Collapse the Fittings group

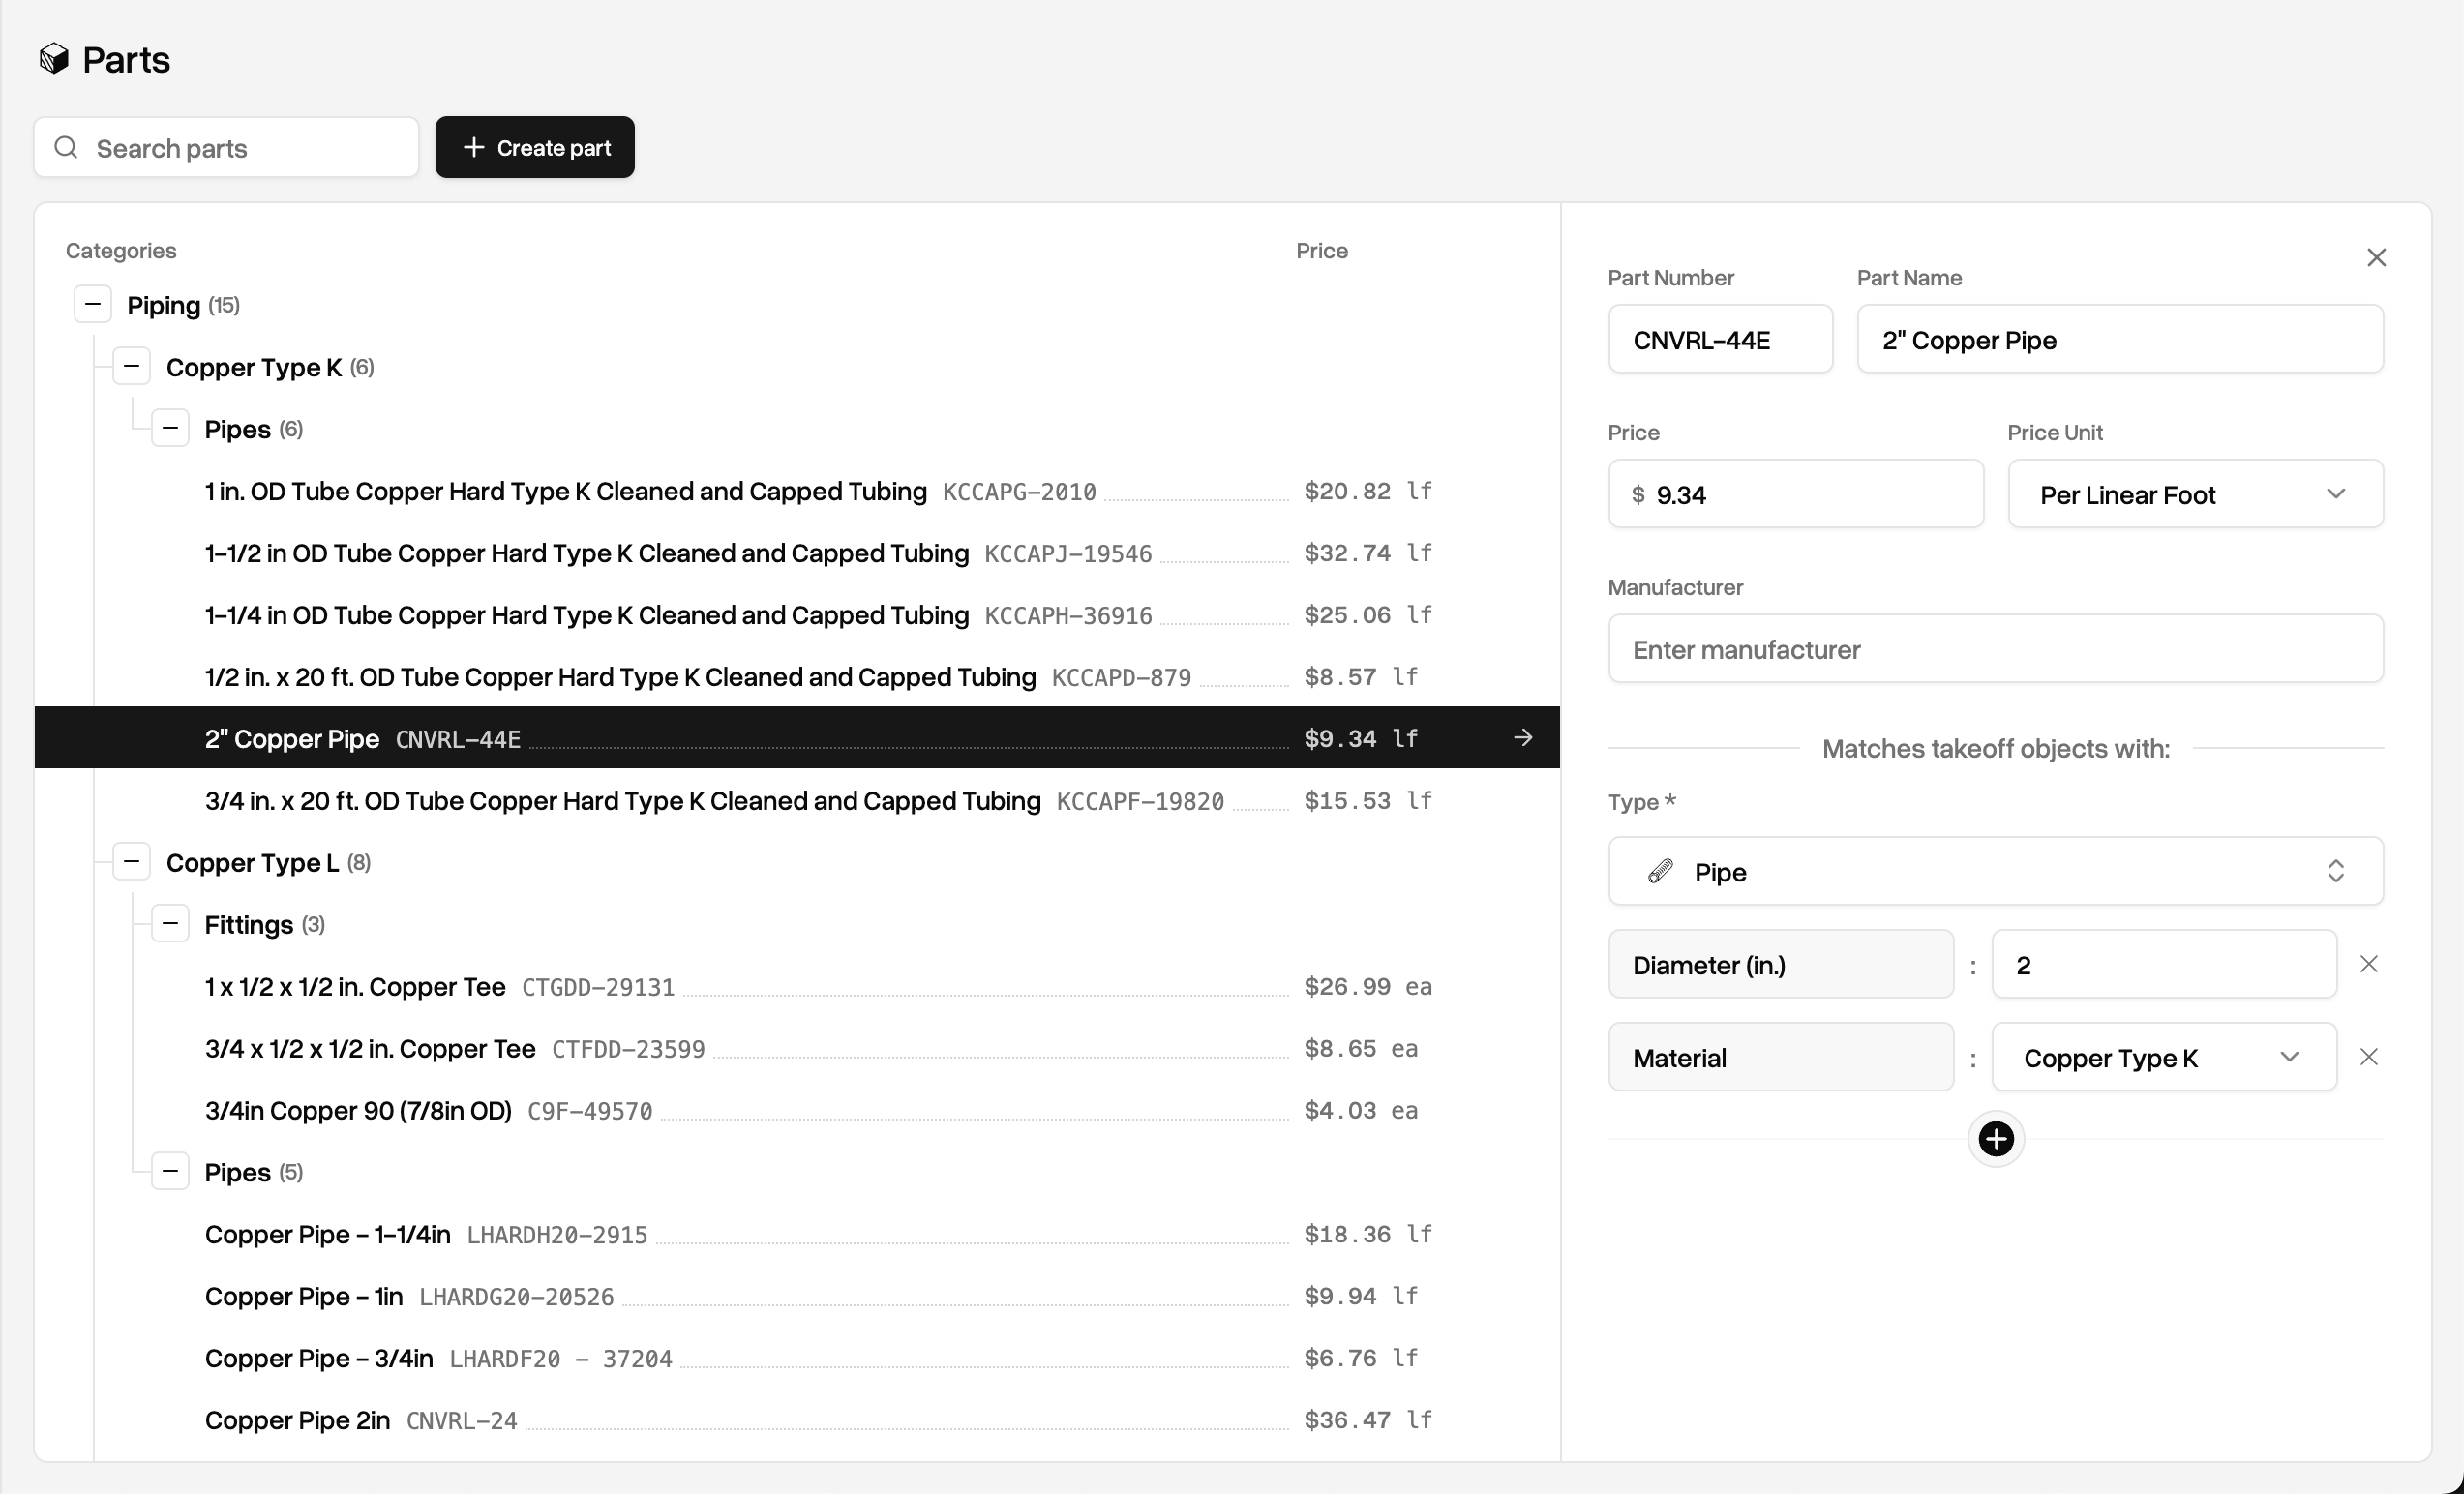click(170, 923)
